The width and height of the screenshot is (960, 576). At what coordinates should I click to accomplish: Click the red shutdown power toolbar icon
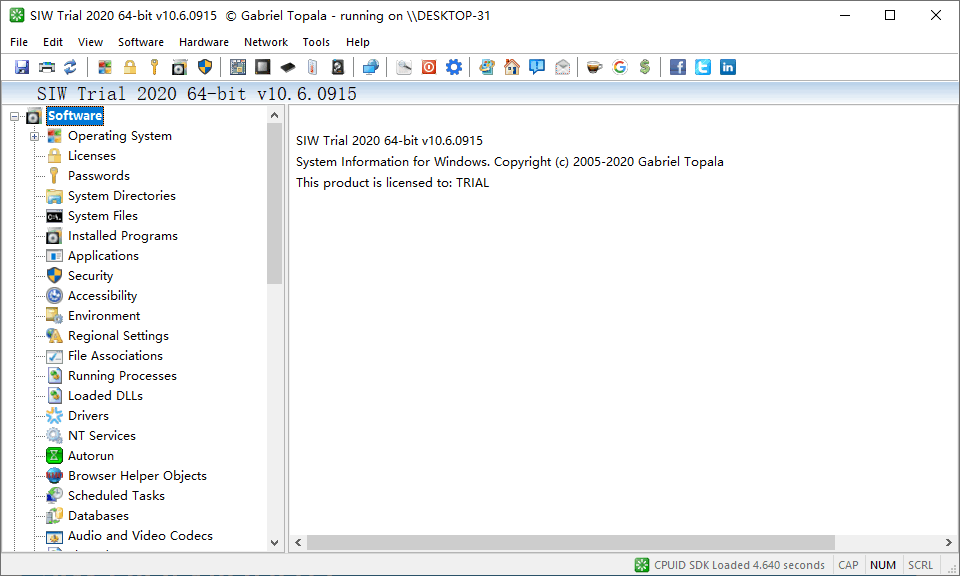click(x=429, y=67)
